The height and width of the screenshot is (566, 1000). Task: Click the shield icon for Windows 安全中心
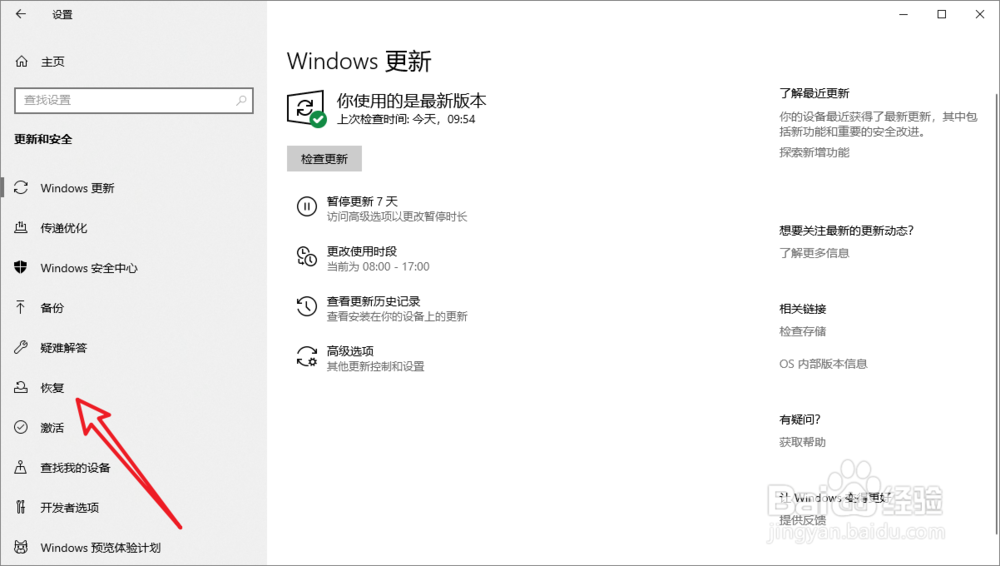pyautogui.click(x=21, y=267)
